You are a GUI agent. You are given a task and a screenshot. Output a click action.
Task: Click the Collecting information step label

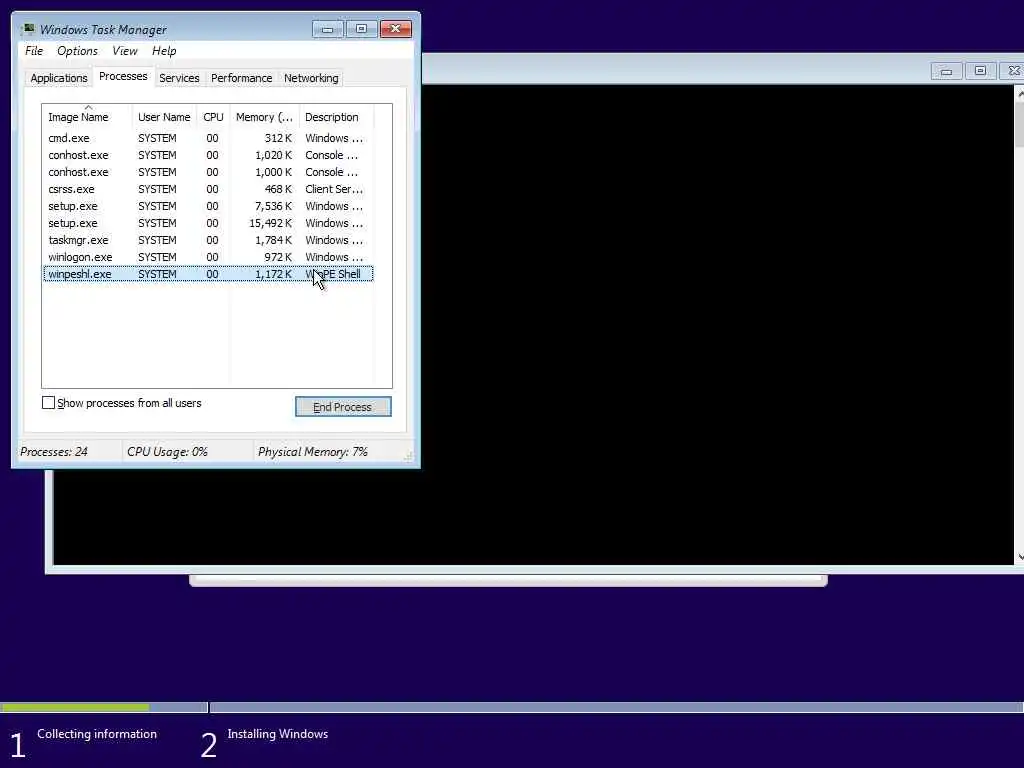click(x=97, y=734)
